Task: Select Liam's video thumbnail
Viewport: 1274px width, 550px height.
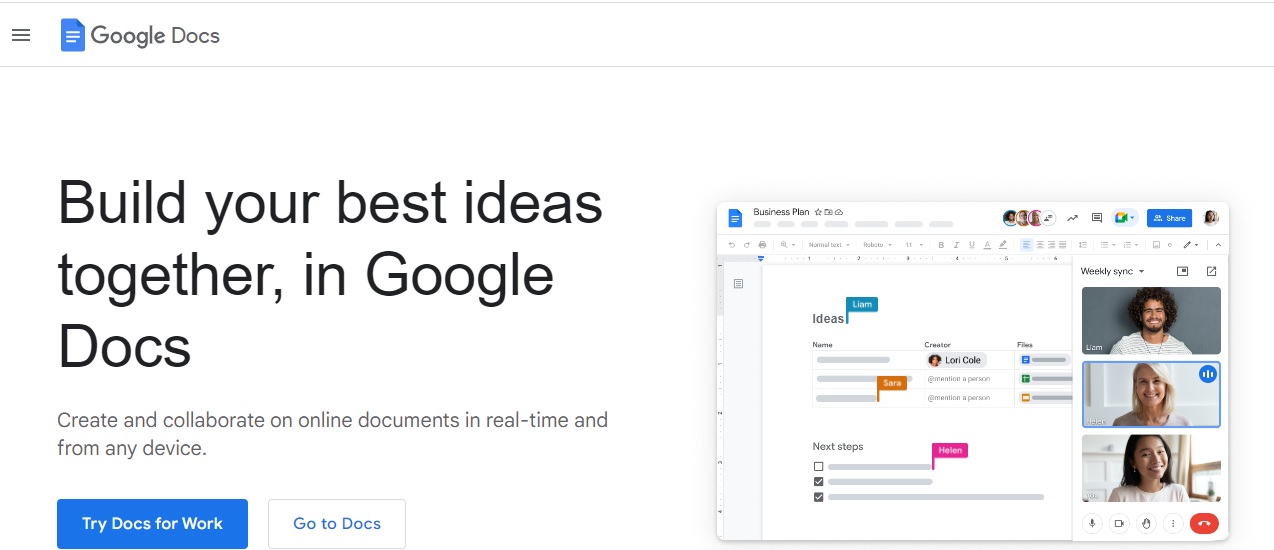Action: click(1151, 321)
